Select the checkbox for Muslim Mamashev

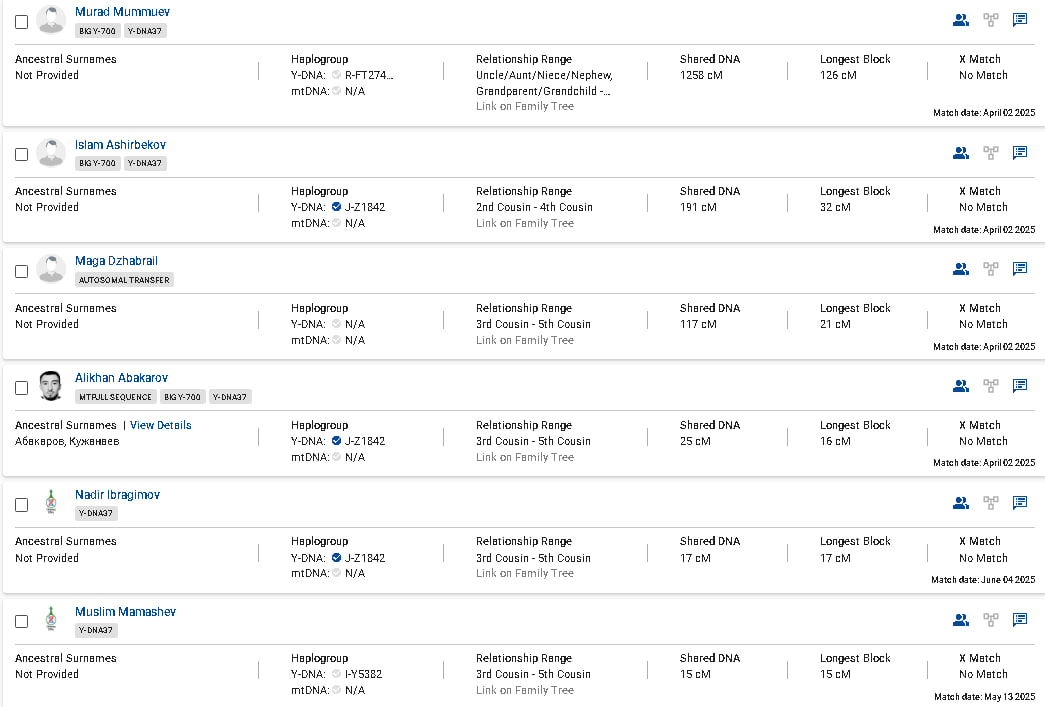click(21, 621)
